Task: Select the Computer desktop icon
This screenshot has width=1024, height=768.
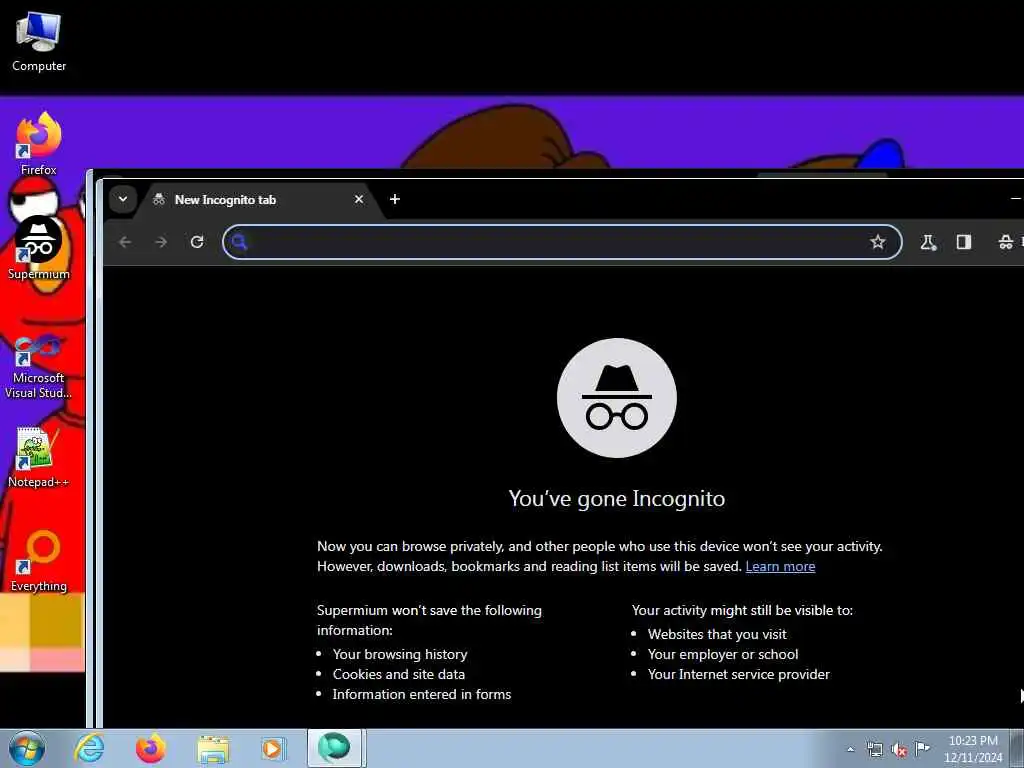Action: [39, 42]
